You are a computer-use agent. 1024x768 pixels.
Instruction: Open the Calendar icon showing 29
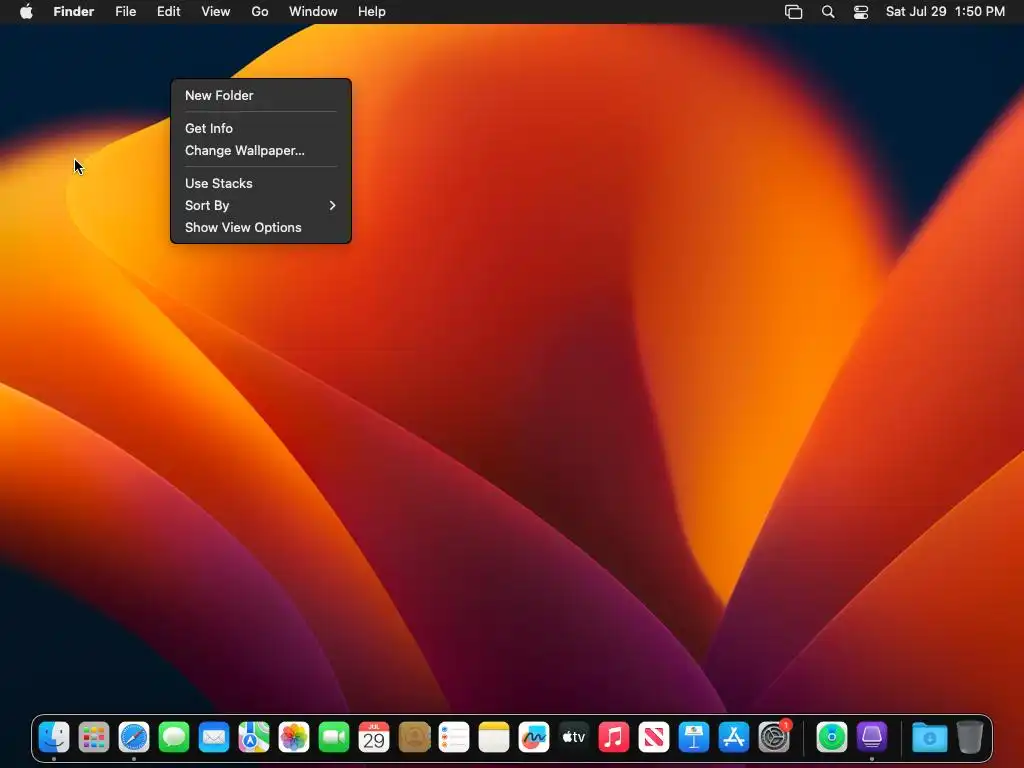tap(374, 737)
